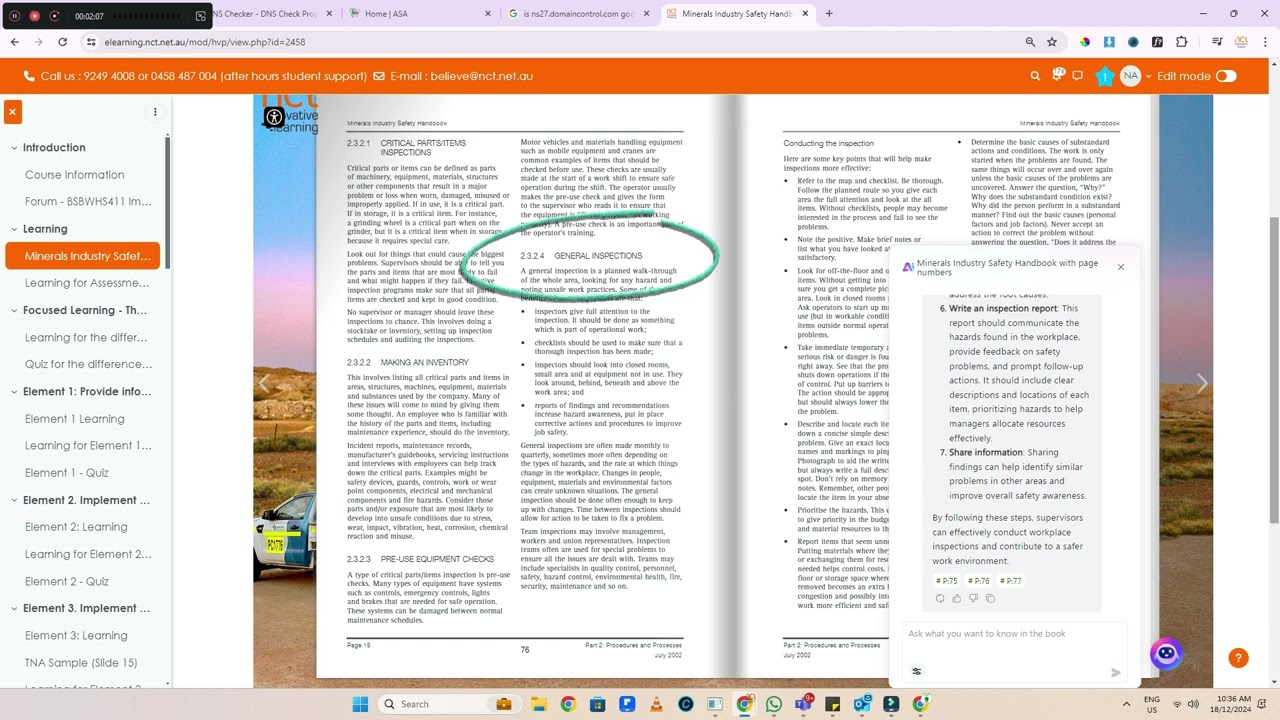Click the accessibility icon on the flipbook
Screen dimensions: 1280x720
[x=274, y=118]
